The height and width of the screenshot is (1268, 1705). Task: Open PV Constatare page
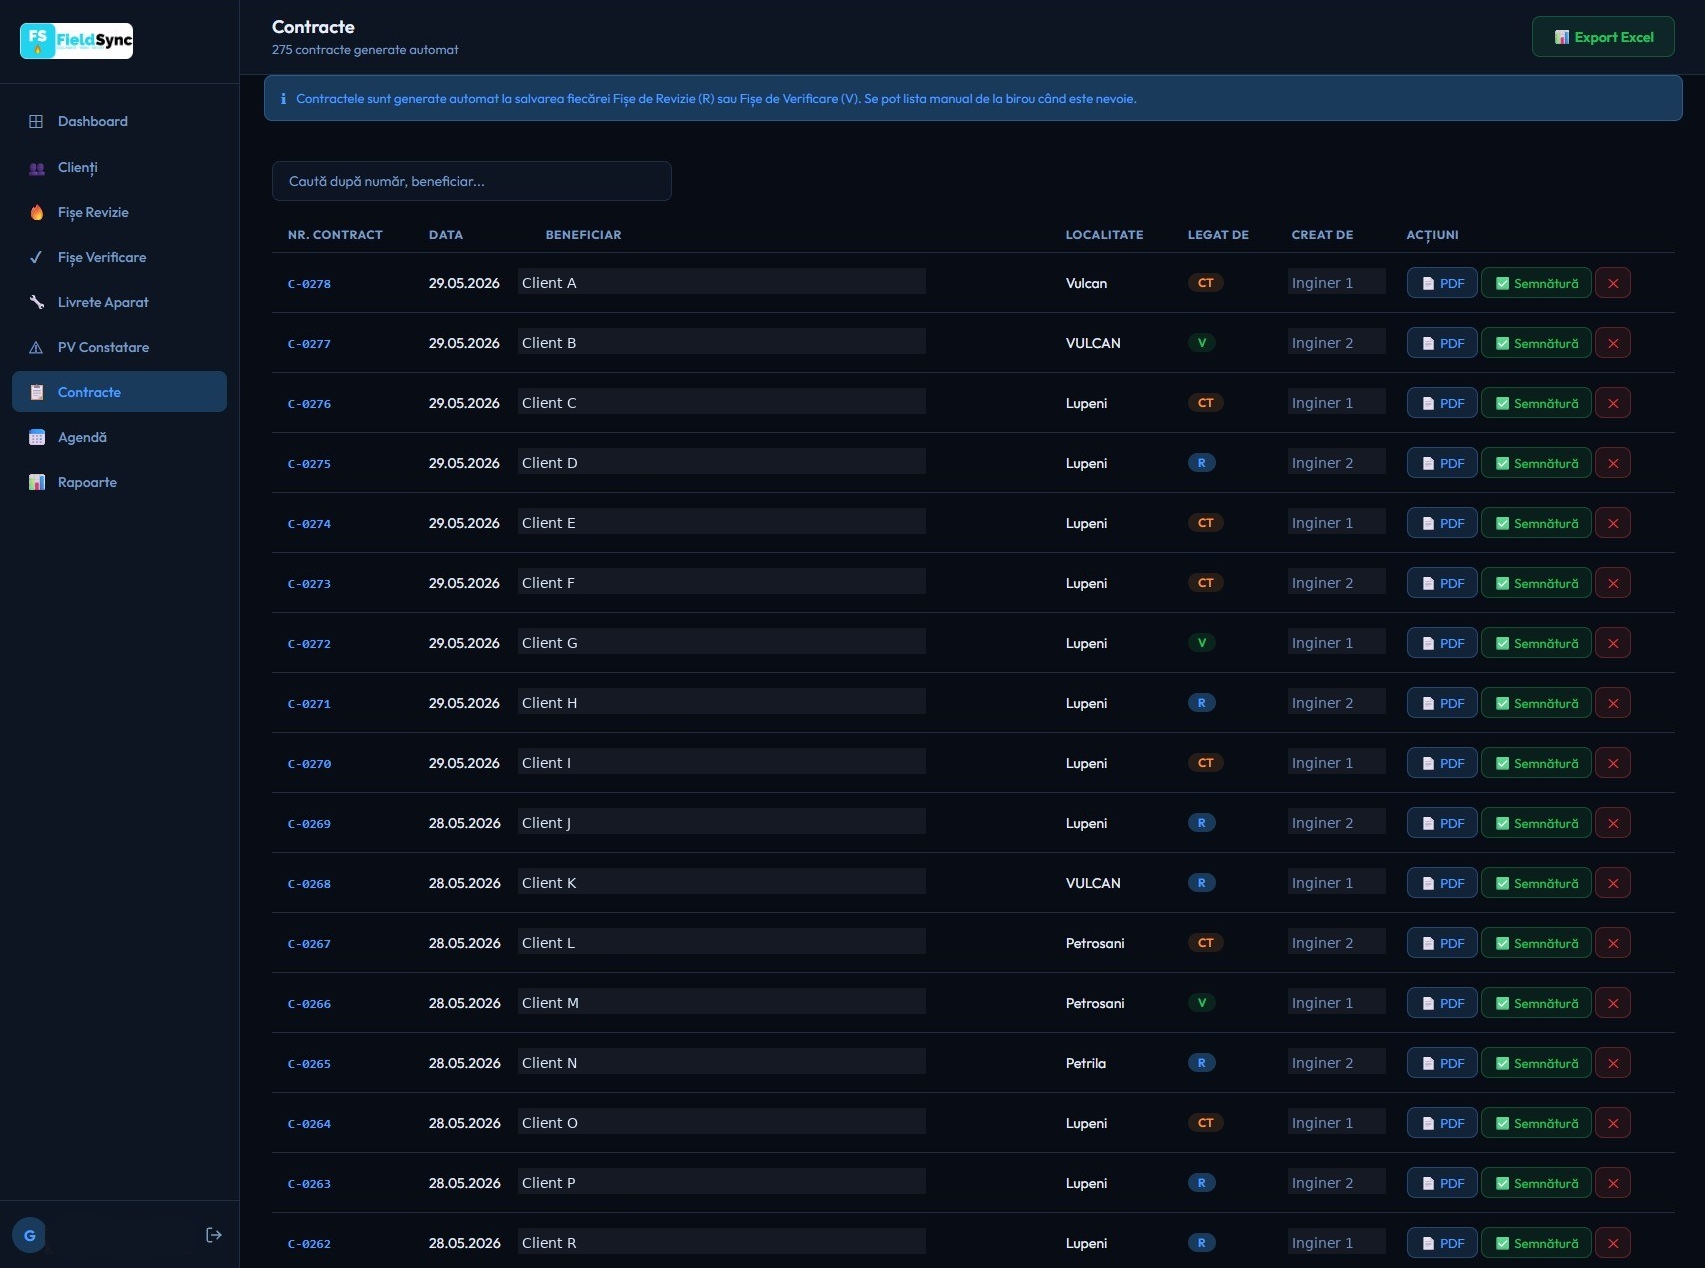click(x=119, y=347)
